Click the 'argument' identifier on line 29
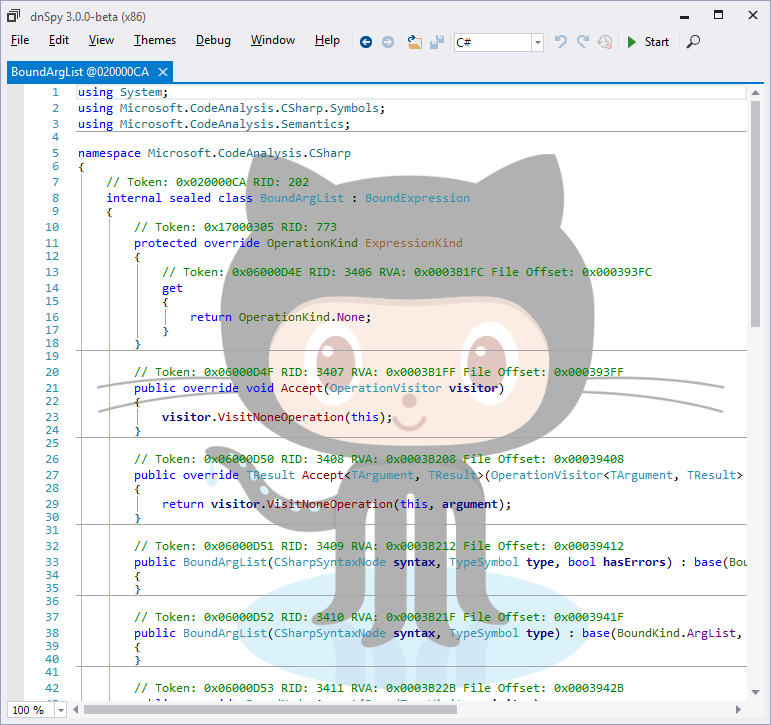The image size is (771, 725). [x=470, y=504]
